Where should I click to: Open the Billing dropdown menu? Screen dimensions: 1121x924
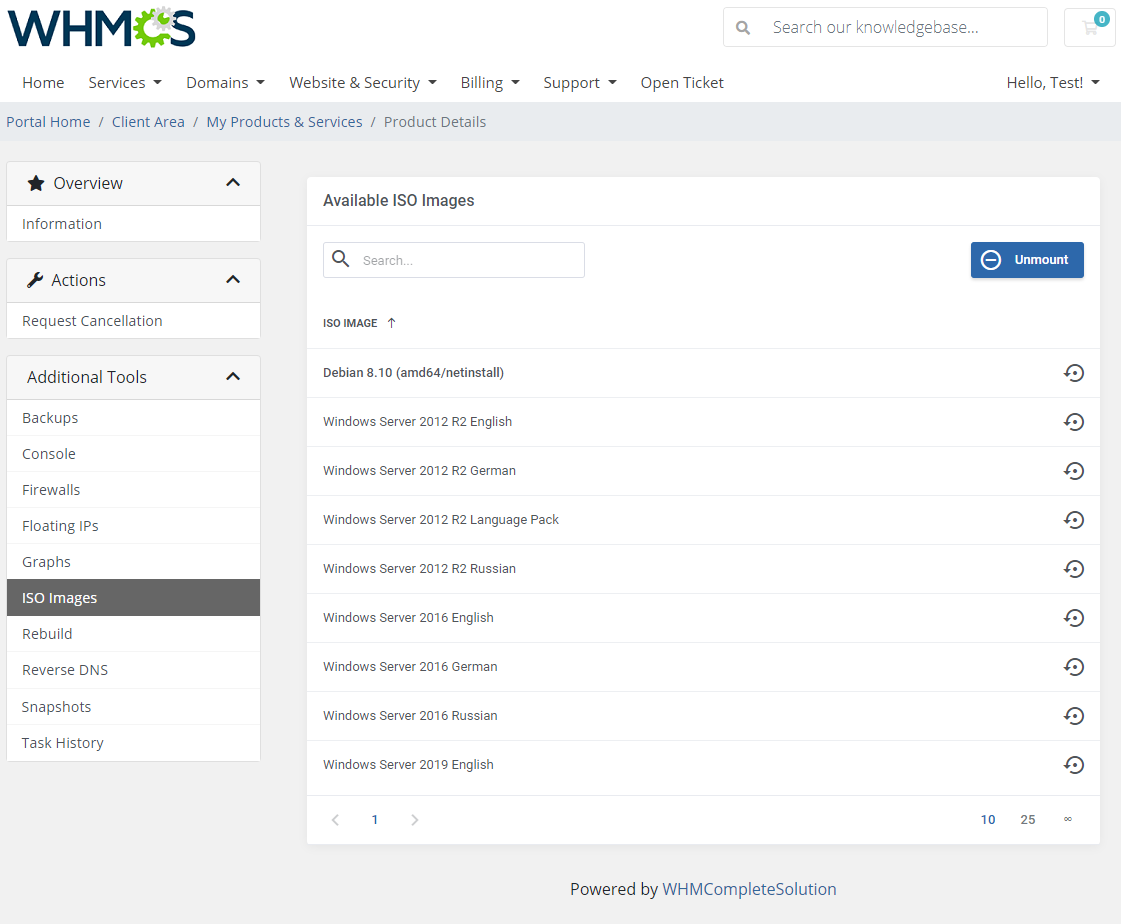click(x=490, y=82)
